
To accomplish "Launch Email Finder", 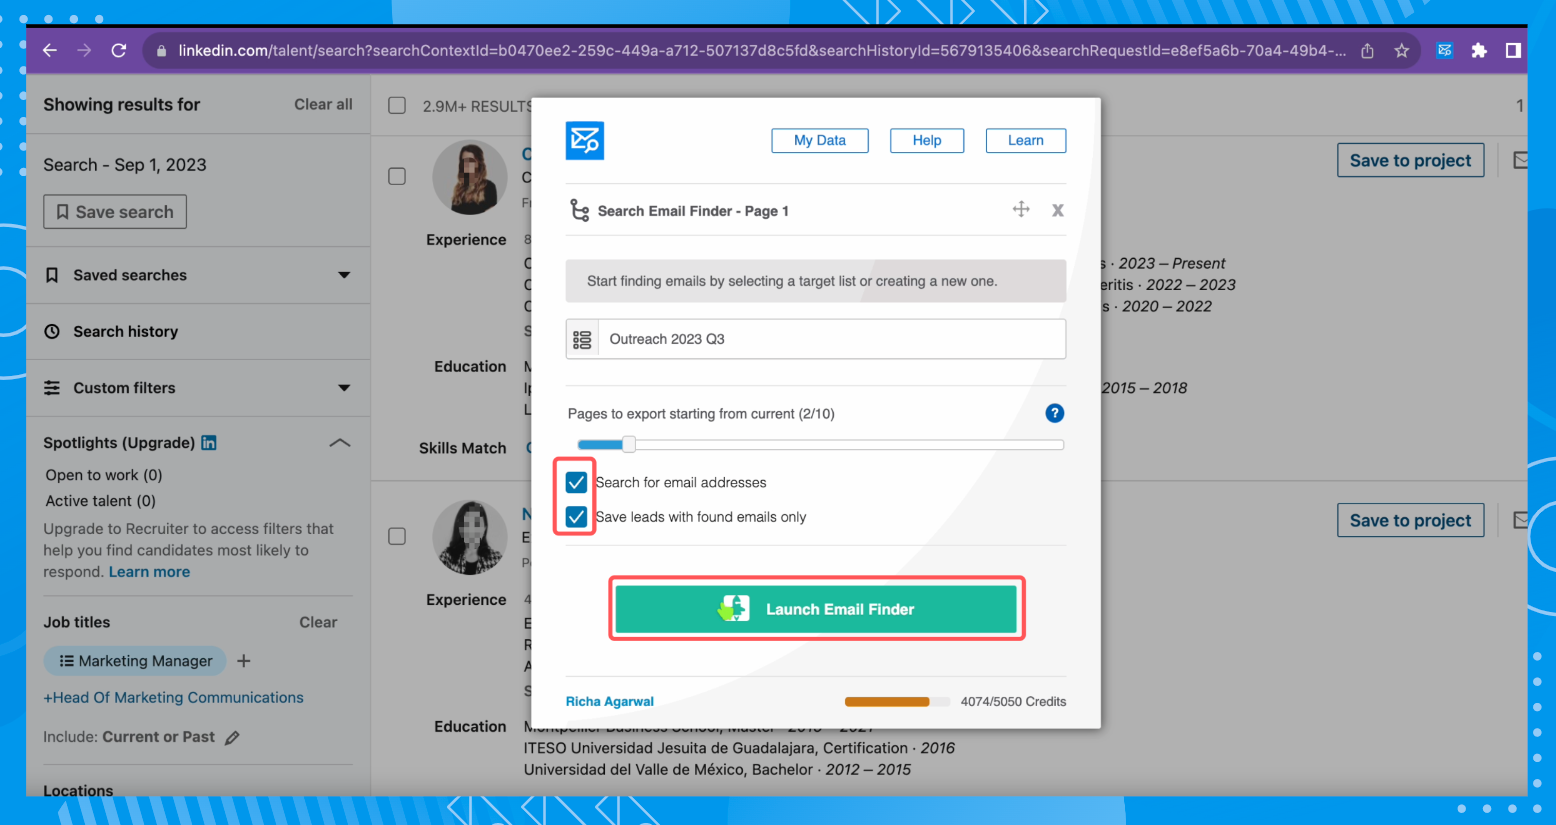I will point(816,609).
